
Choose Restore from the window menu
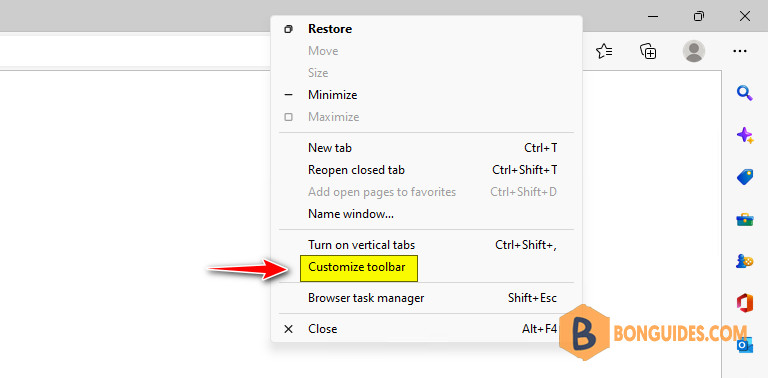(426, 29)
